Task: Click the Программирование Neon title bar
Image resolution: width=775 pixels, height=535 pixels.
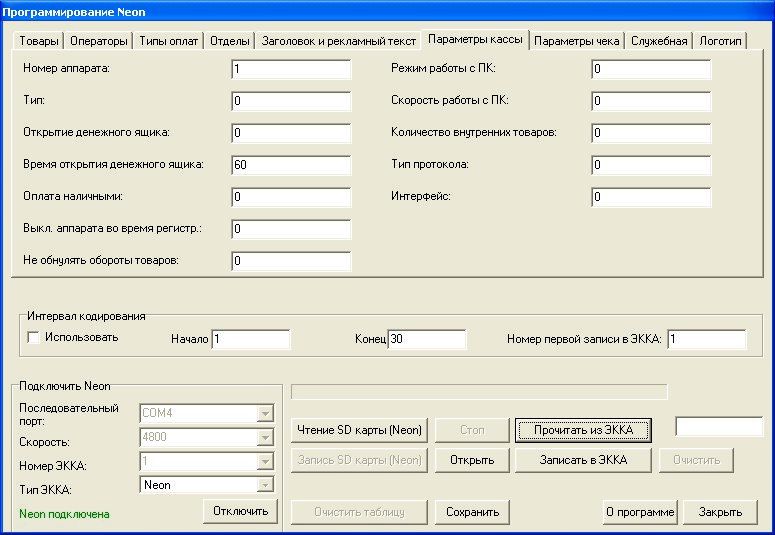Action: pos(388,11)
